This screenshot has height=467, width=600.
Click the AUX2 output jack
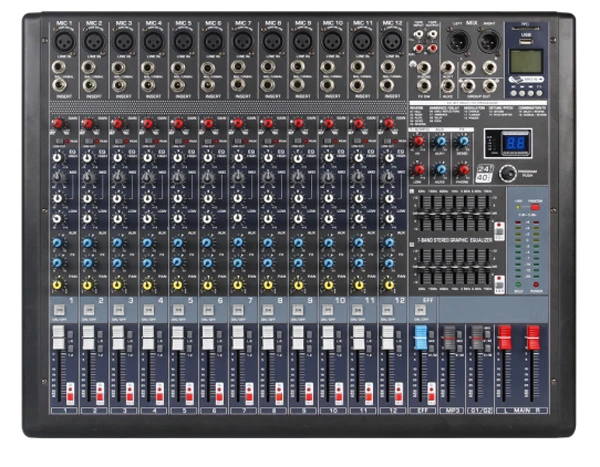click(x=447, y=86)
